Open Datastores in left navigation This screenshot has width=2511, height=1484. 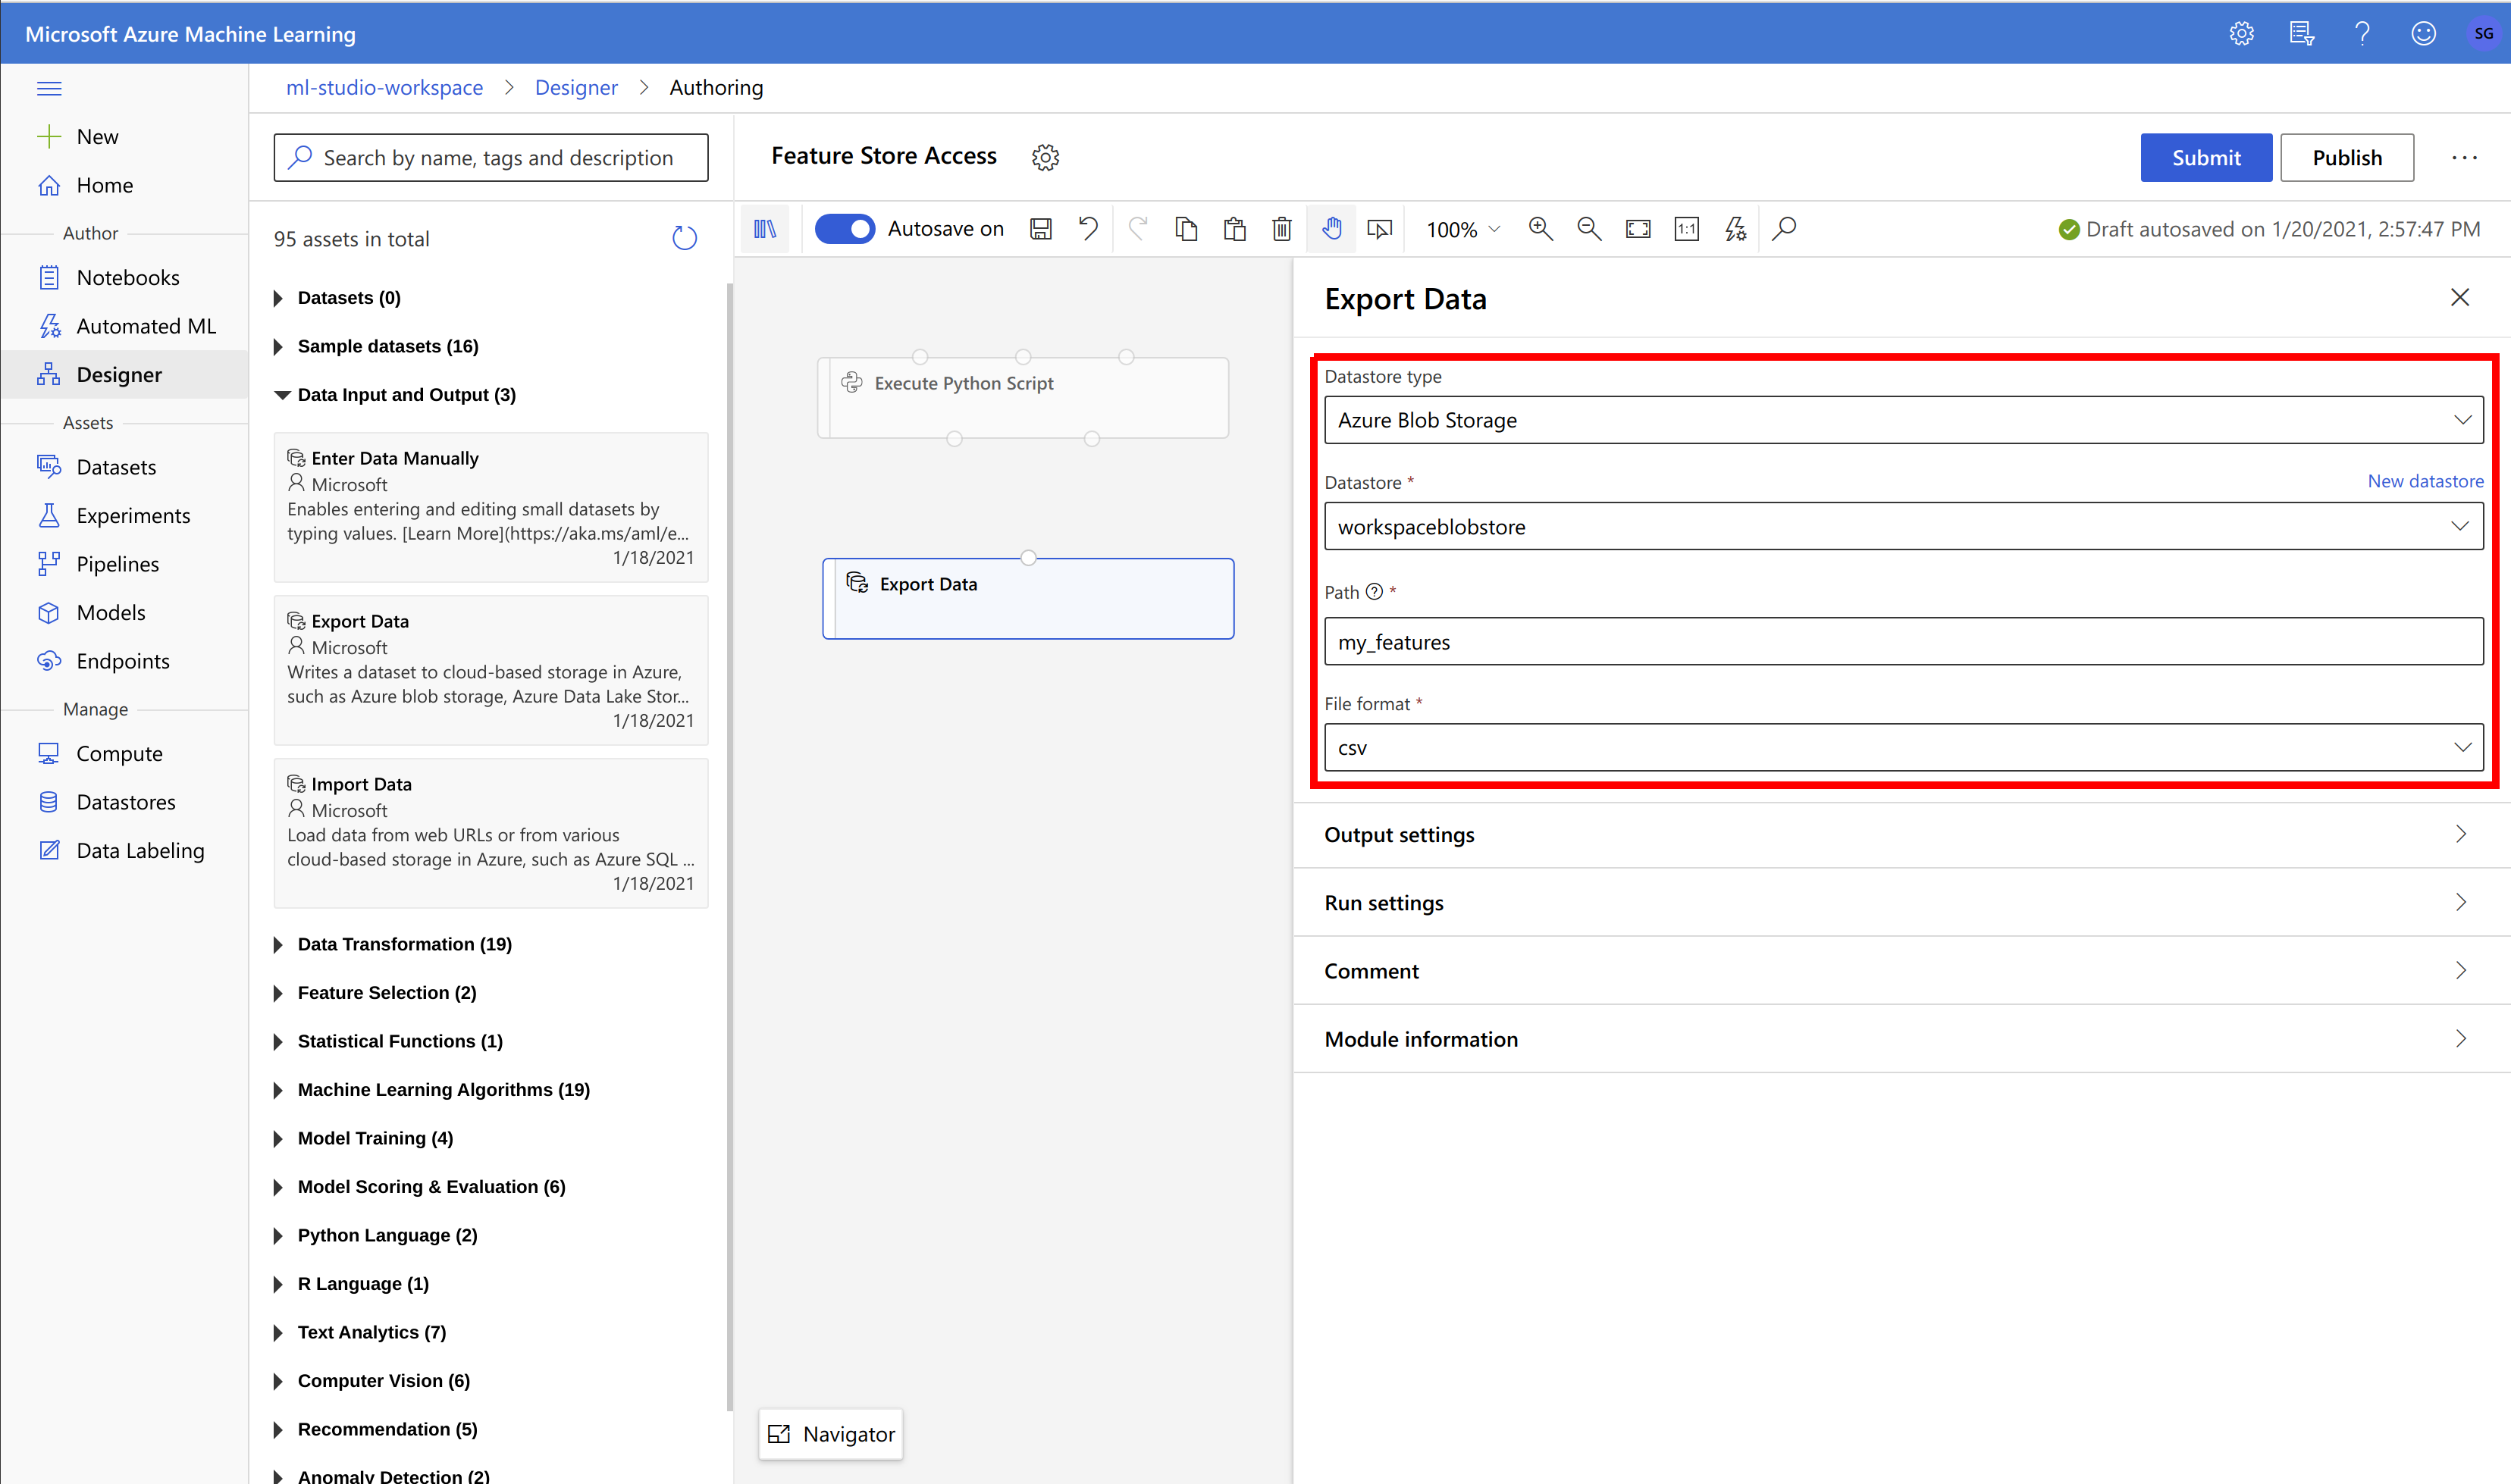click(125, 802)
